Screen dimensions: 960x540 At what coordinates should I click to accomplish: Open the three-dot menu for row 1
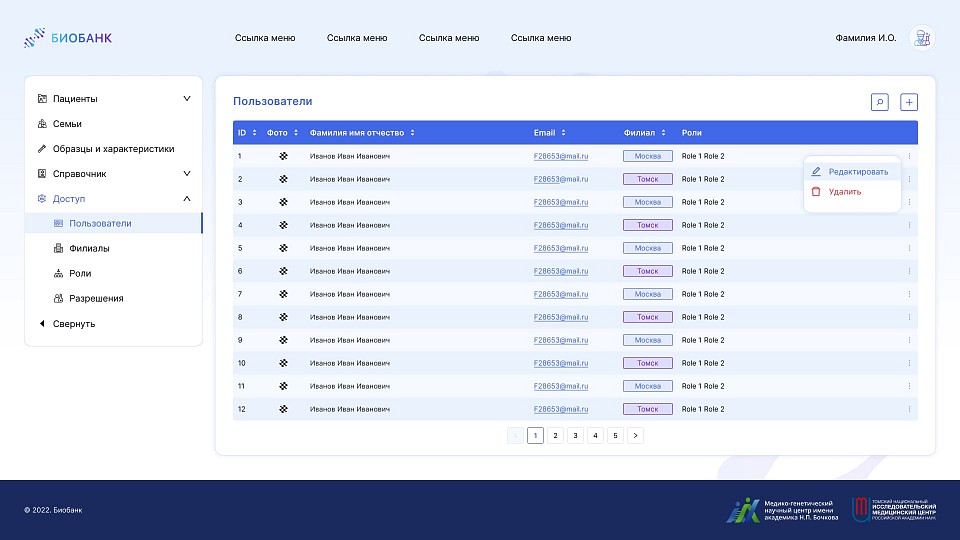coord(909,156)
